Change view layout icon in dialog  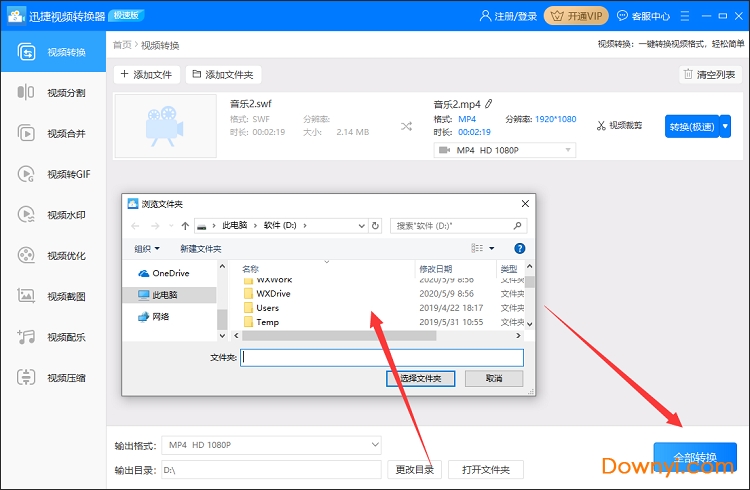tap(477, 248)
